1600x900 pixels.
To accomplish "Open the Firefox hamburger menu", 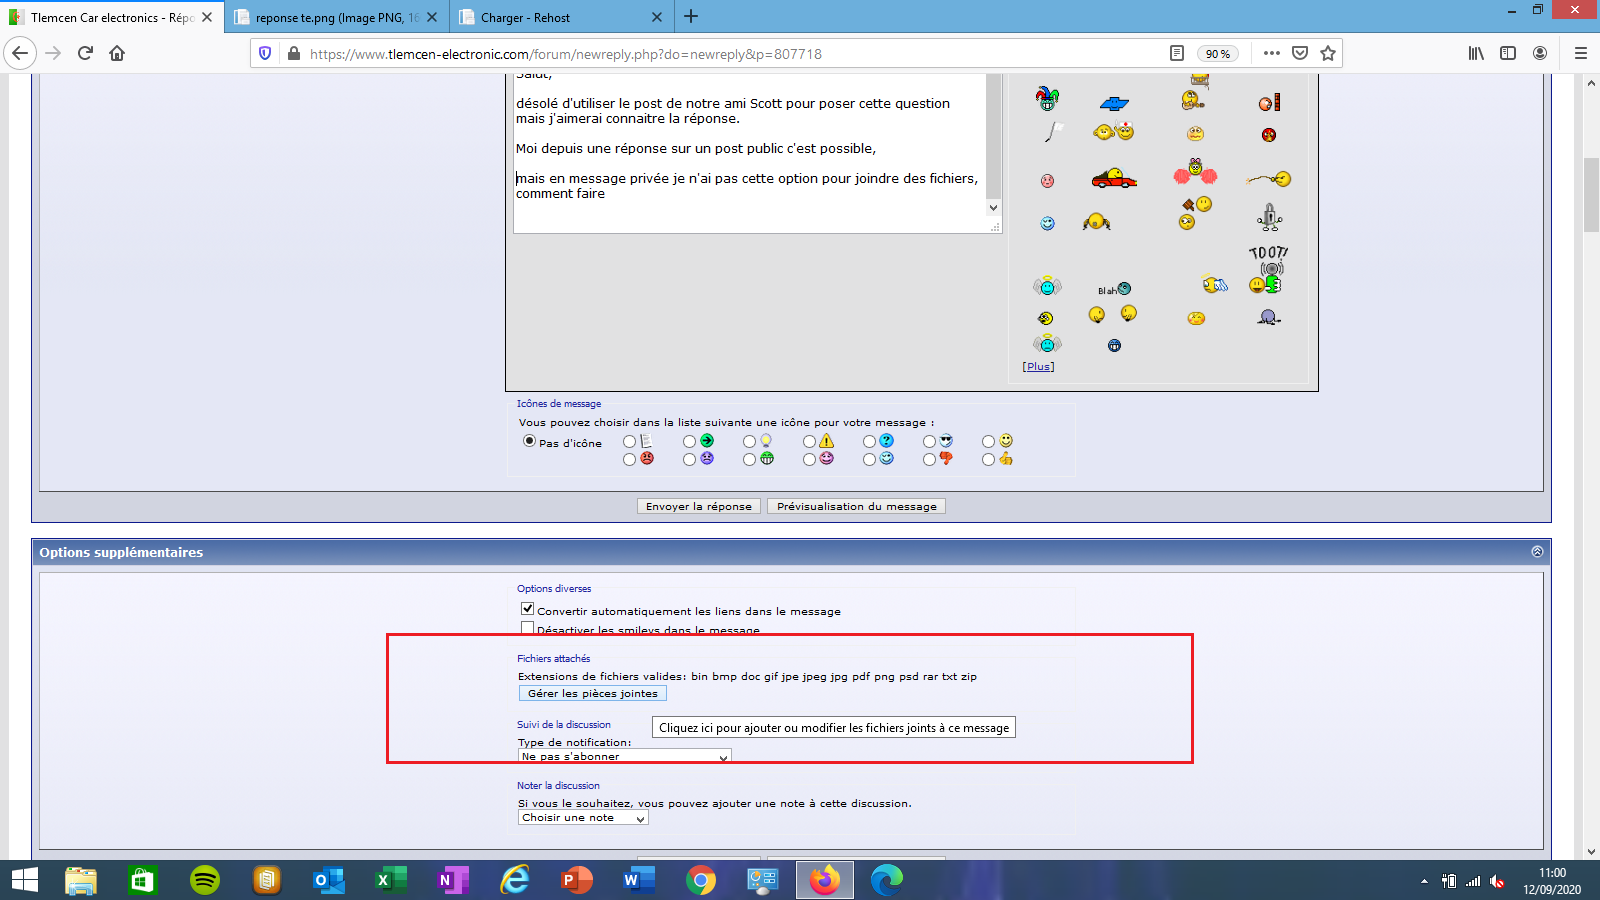I will (x=1581, y=53).
